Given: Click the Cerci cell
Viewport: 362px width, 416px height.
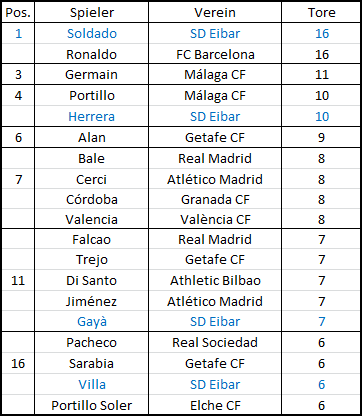Looking at the screenshot, I should click(91, 179).
